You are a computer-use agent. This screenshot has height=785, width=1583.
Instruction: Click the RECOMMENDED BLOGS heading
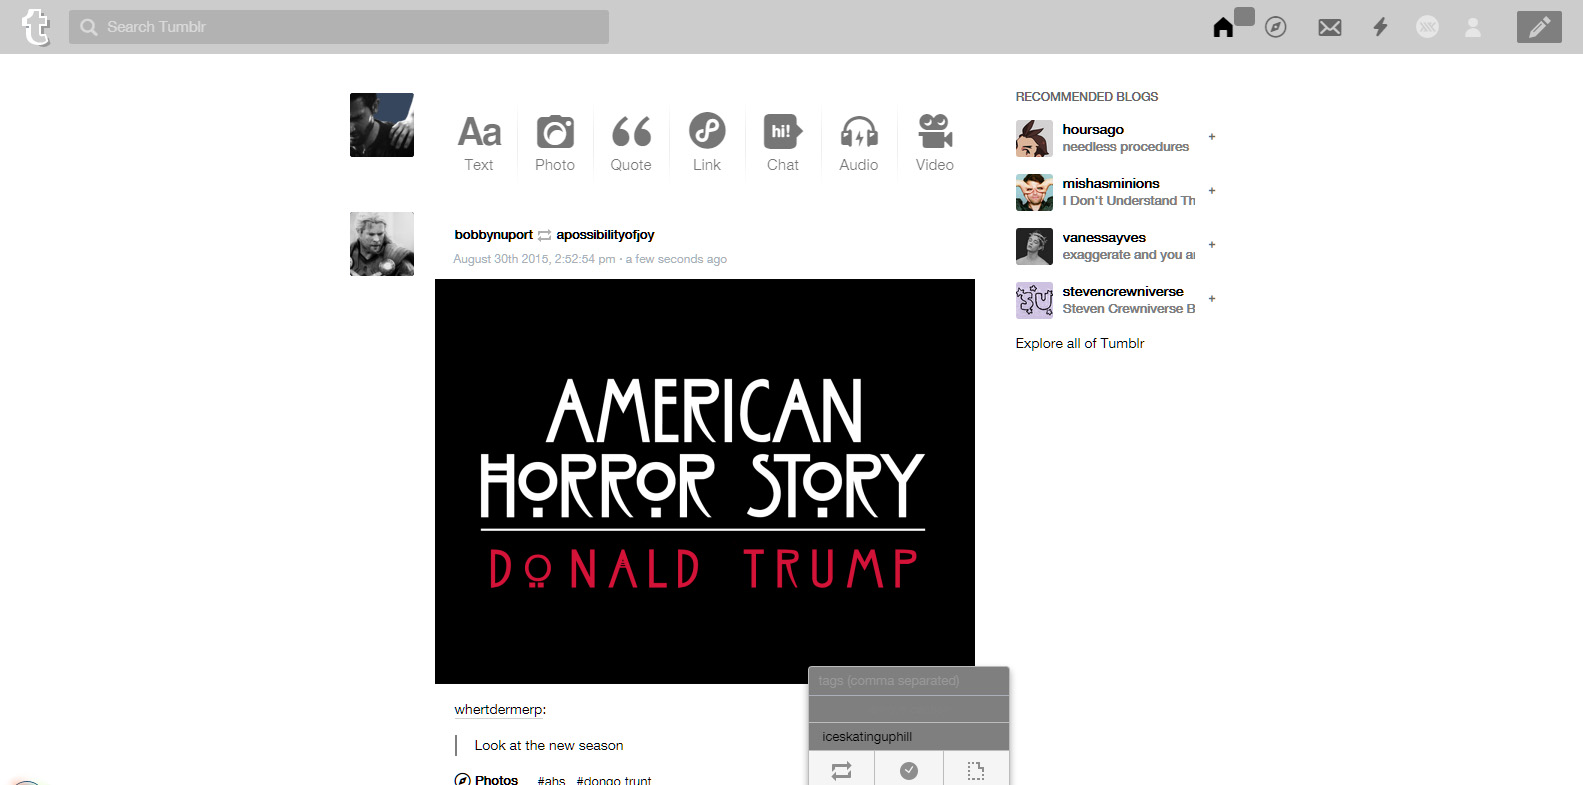click(1087, 97)
